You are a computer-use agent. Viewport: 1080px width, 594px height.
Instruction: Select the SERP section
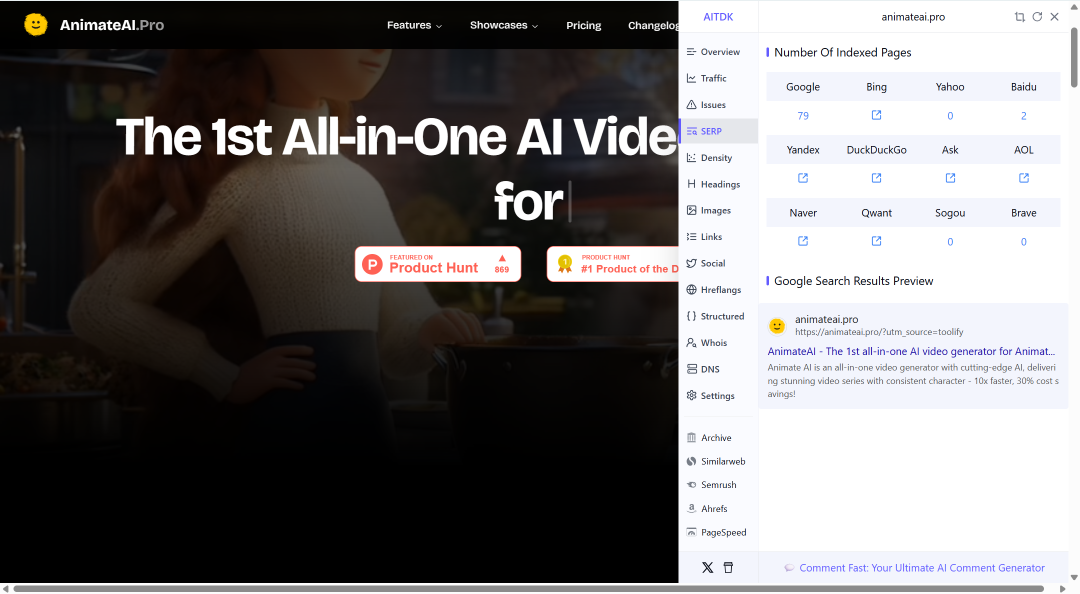click(718, 131)
